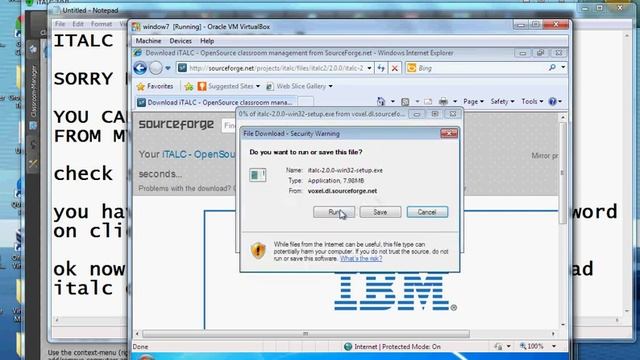Open a new blank IE tab

(305, 102)
